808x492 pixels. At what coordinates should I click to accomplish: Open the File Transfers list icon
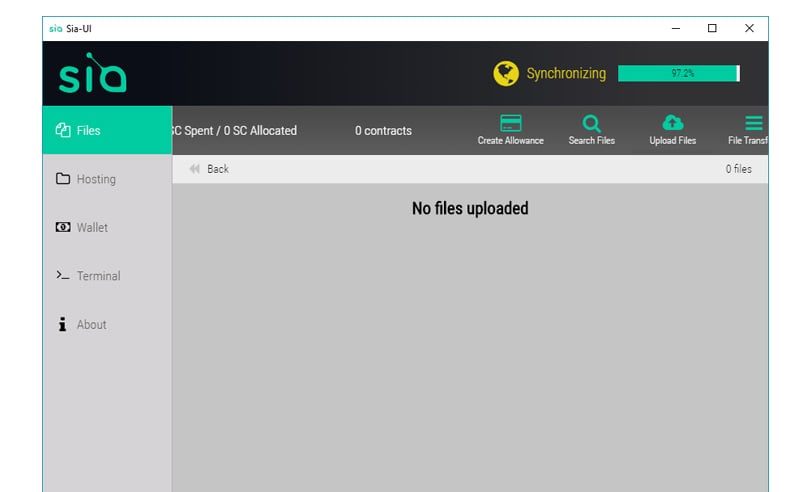pos(753,123)
